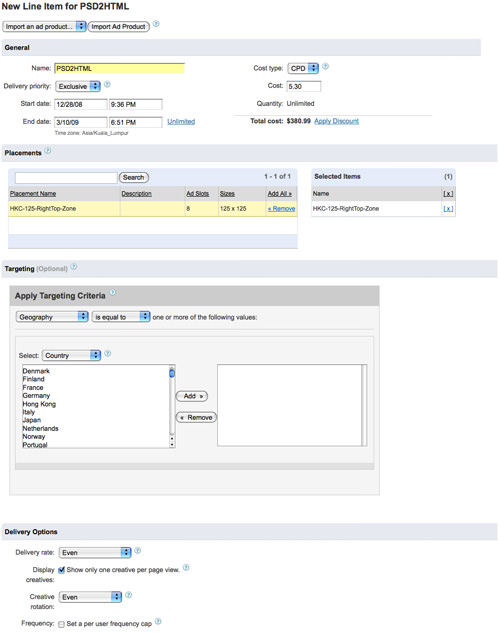Screen dimensions: 500x634
Task: Open the Country select dropdown
Action: (x=71, y=355)
